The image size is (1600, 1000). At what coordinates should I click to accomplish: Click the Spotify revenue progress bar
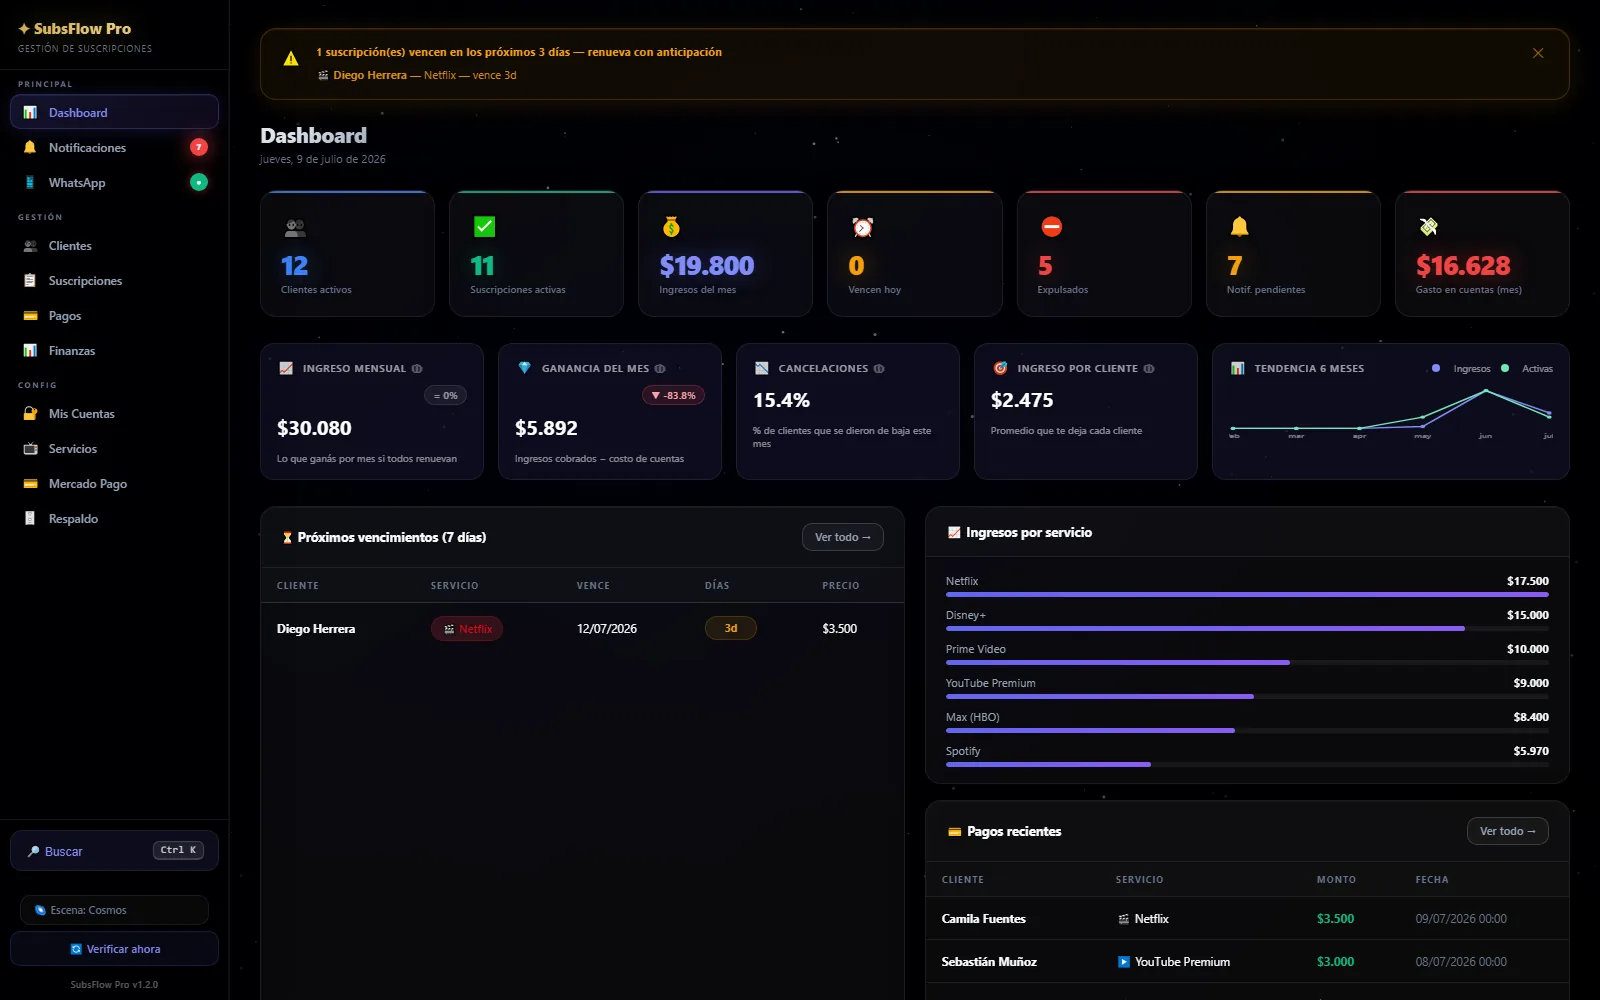point(1247,764)
